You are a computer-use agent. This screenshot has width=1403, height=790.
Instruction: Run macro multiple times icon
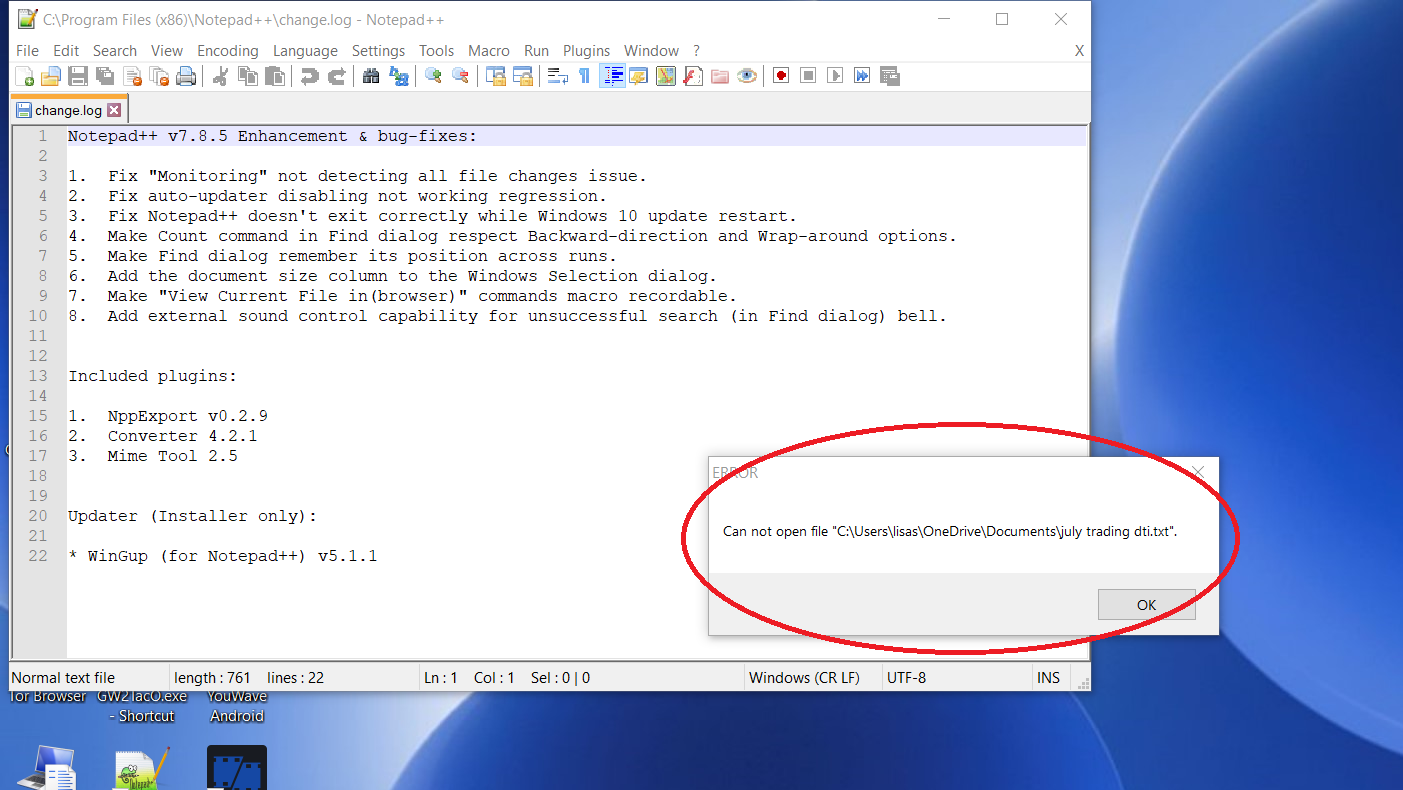point(862,76)
